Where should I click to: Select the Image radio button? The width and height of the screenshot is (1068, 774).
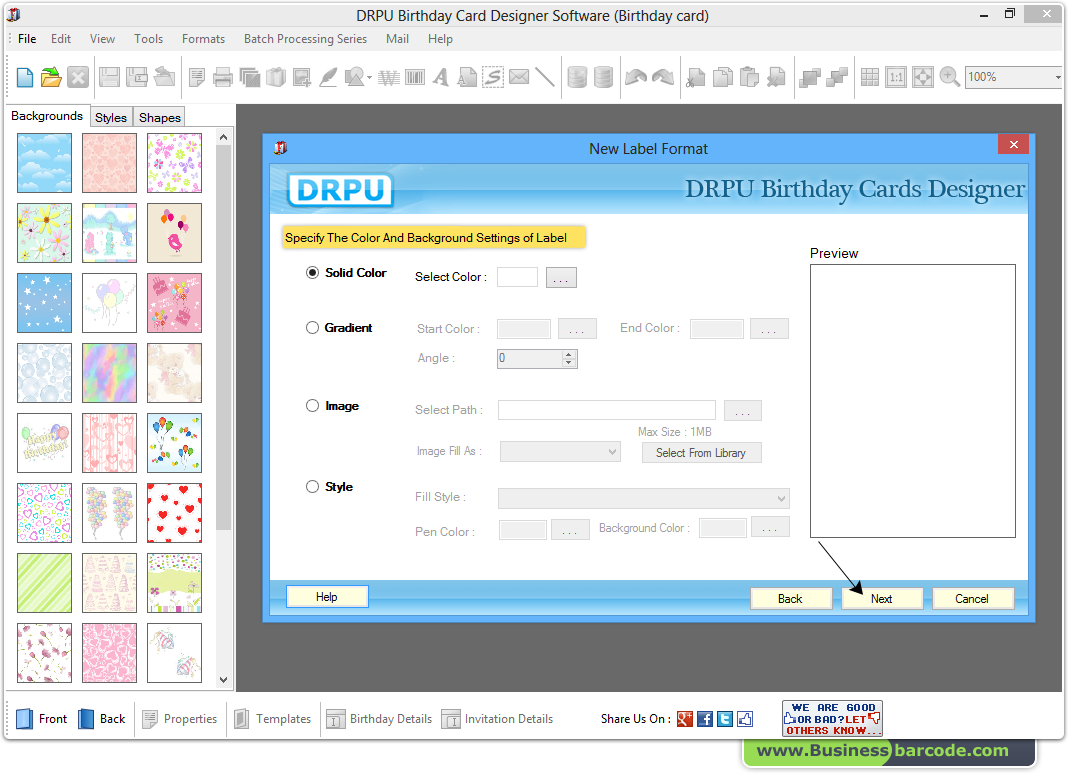click(312, 406)
